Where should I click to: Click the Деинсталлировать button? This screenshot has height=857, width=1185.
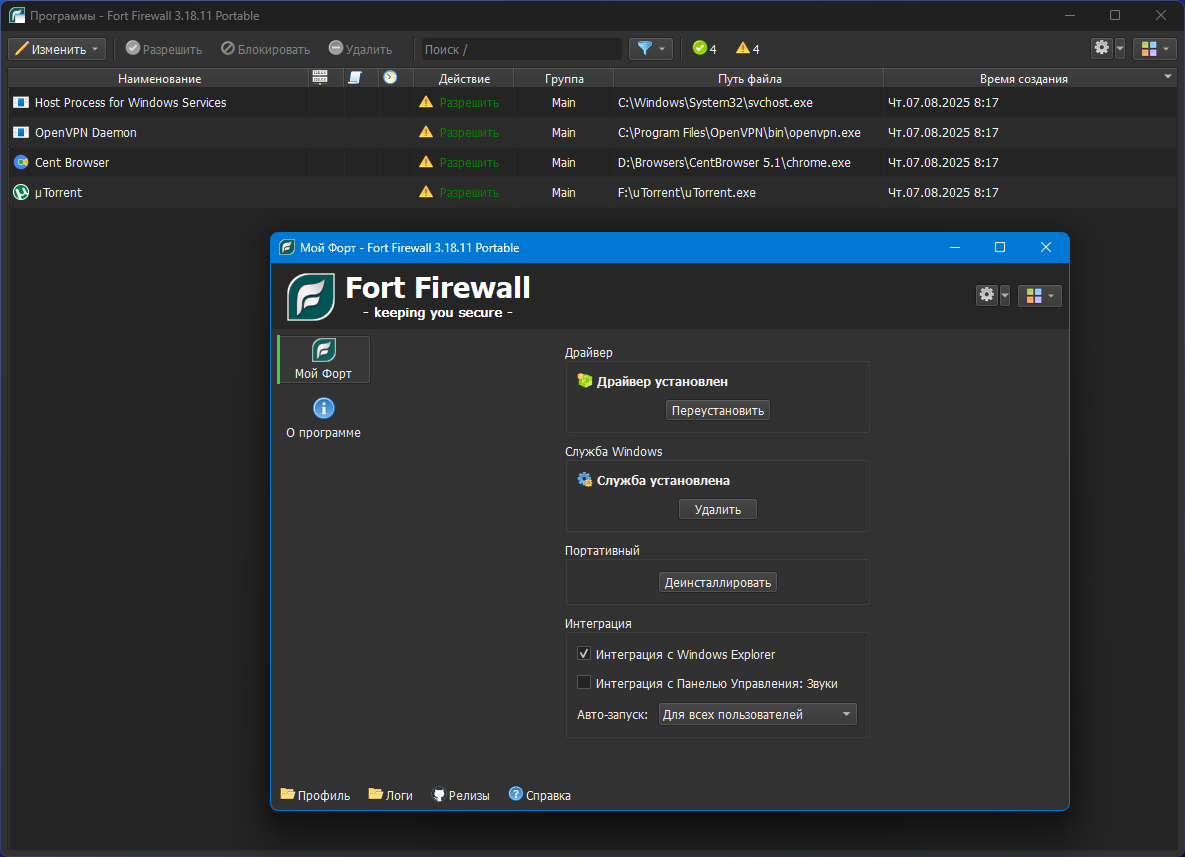click(x=718, y=583)
